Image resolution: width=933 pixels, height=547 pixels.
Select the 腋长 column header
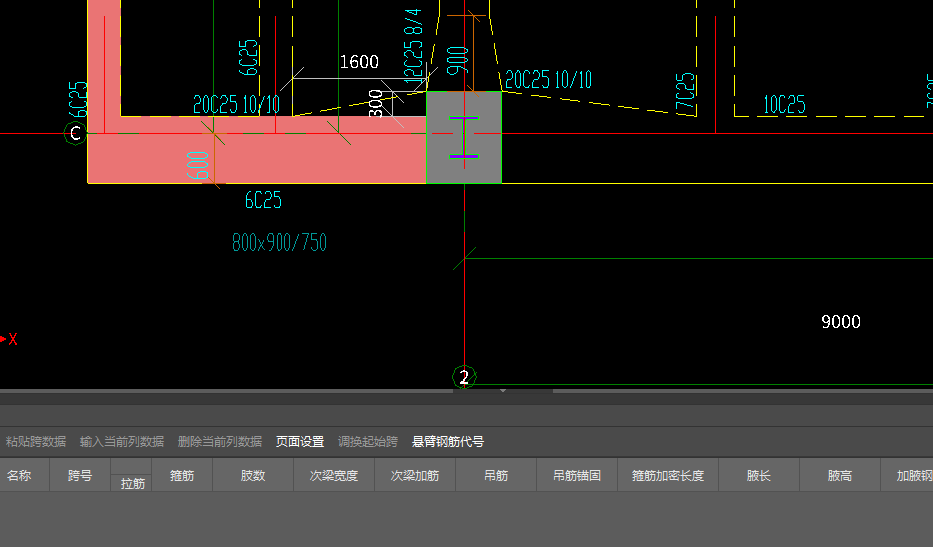(x=759, y=475)
